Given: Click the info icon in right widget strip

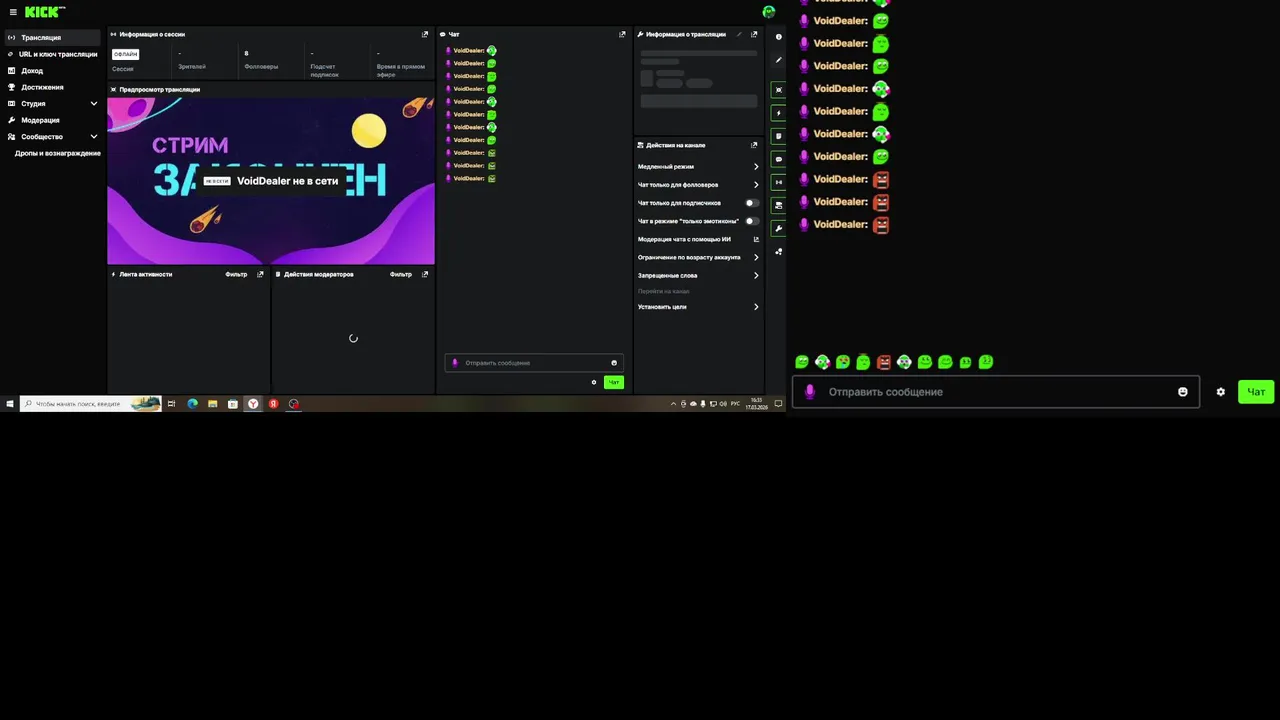Looking at the screenshot, I should click(778, 37).
